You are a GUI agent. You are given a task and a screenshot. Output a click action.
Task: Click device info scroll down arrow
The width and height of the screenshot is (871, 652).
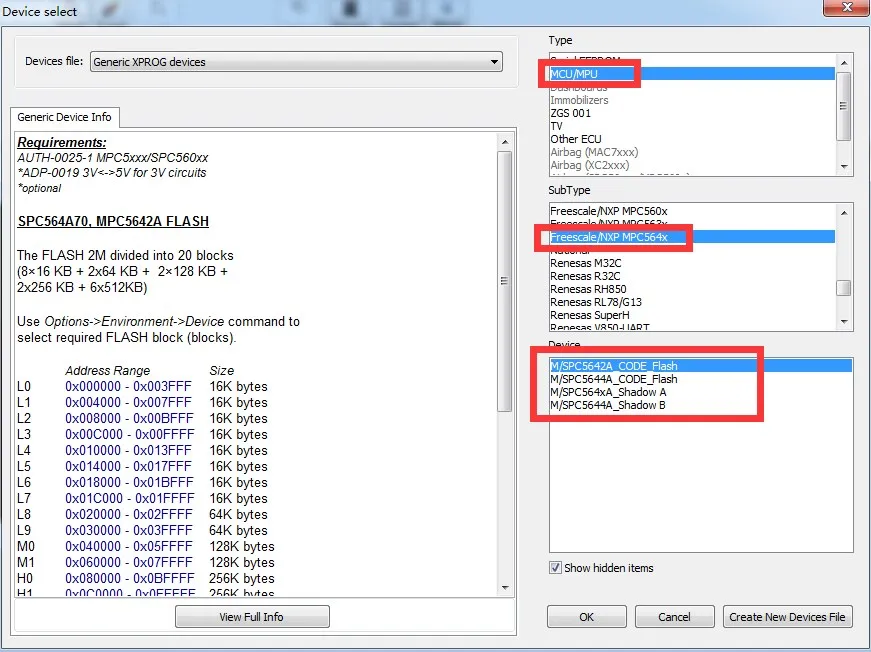505,588
